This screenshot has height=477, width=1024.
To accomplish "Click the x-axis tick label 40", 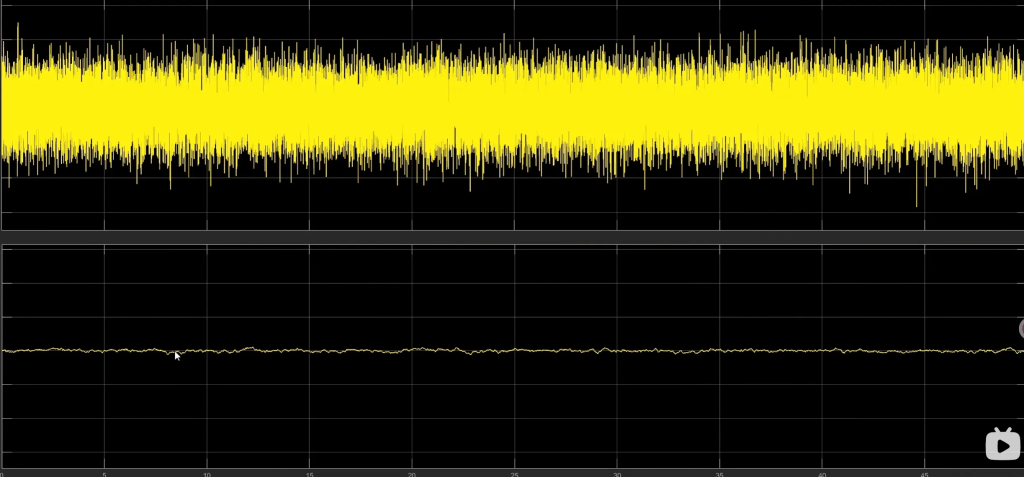I will coord(822,474).
